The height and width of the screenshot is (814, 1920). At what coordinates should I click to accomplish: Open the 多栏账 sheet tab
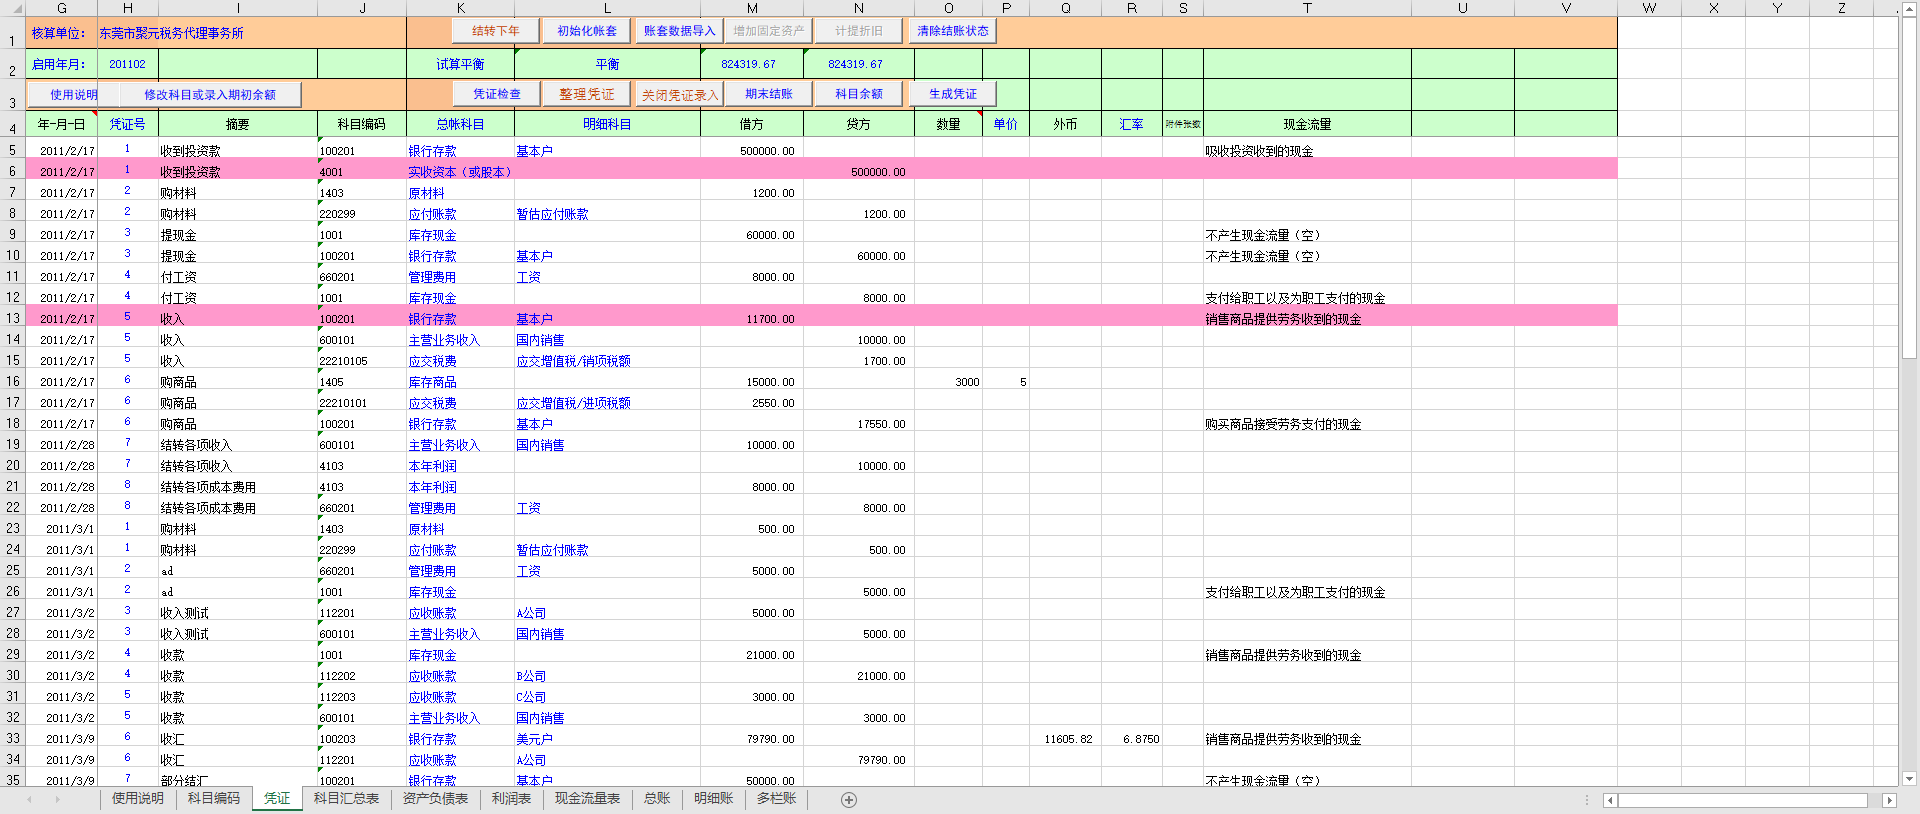pos(777,799)
